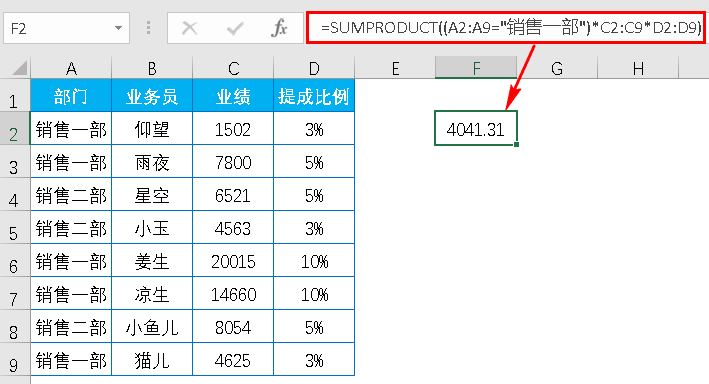
Task: Open the Name Box dropdown arrow
Action: [118, 28]
